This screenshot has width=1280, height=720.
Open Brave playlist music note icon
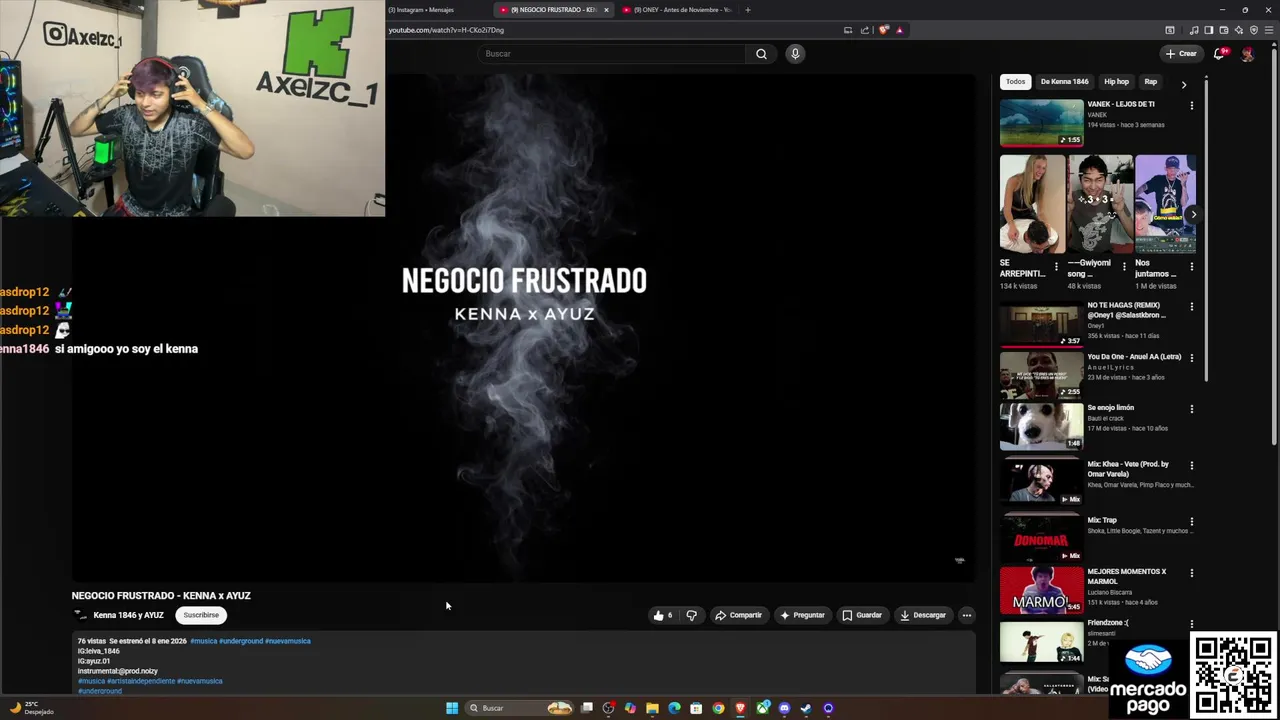[x=1194, y=30]
